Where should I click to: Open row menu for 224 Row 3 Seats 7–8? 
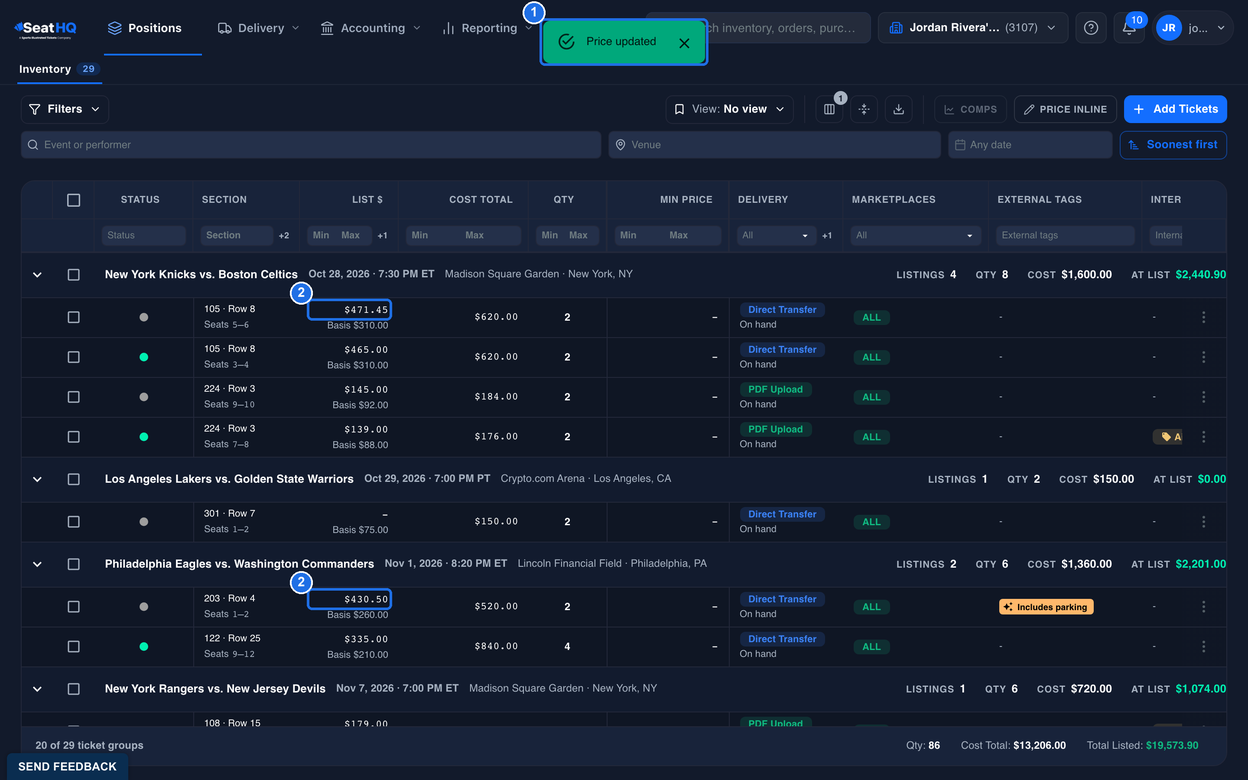point(1204,437)
